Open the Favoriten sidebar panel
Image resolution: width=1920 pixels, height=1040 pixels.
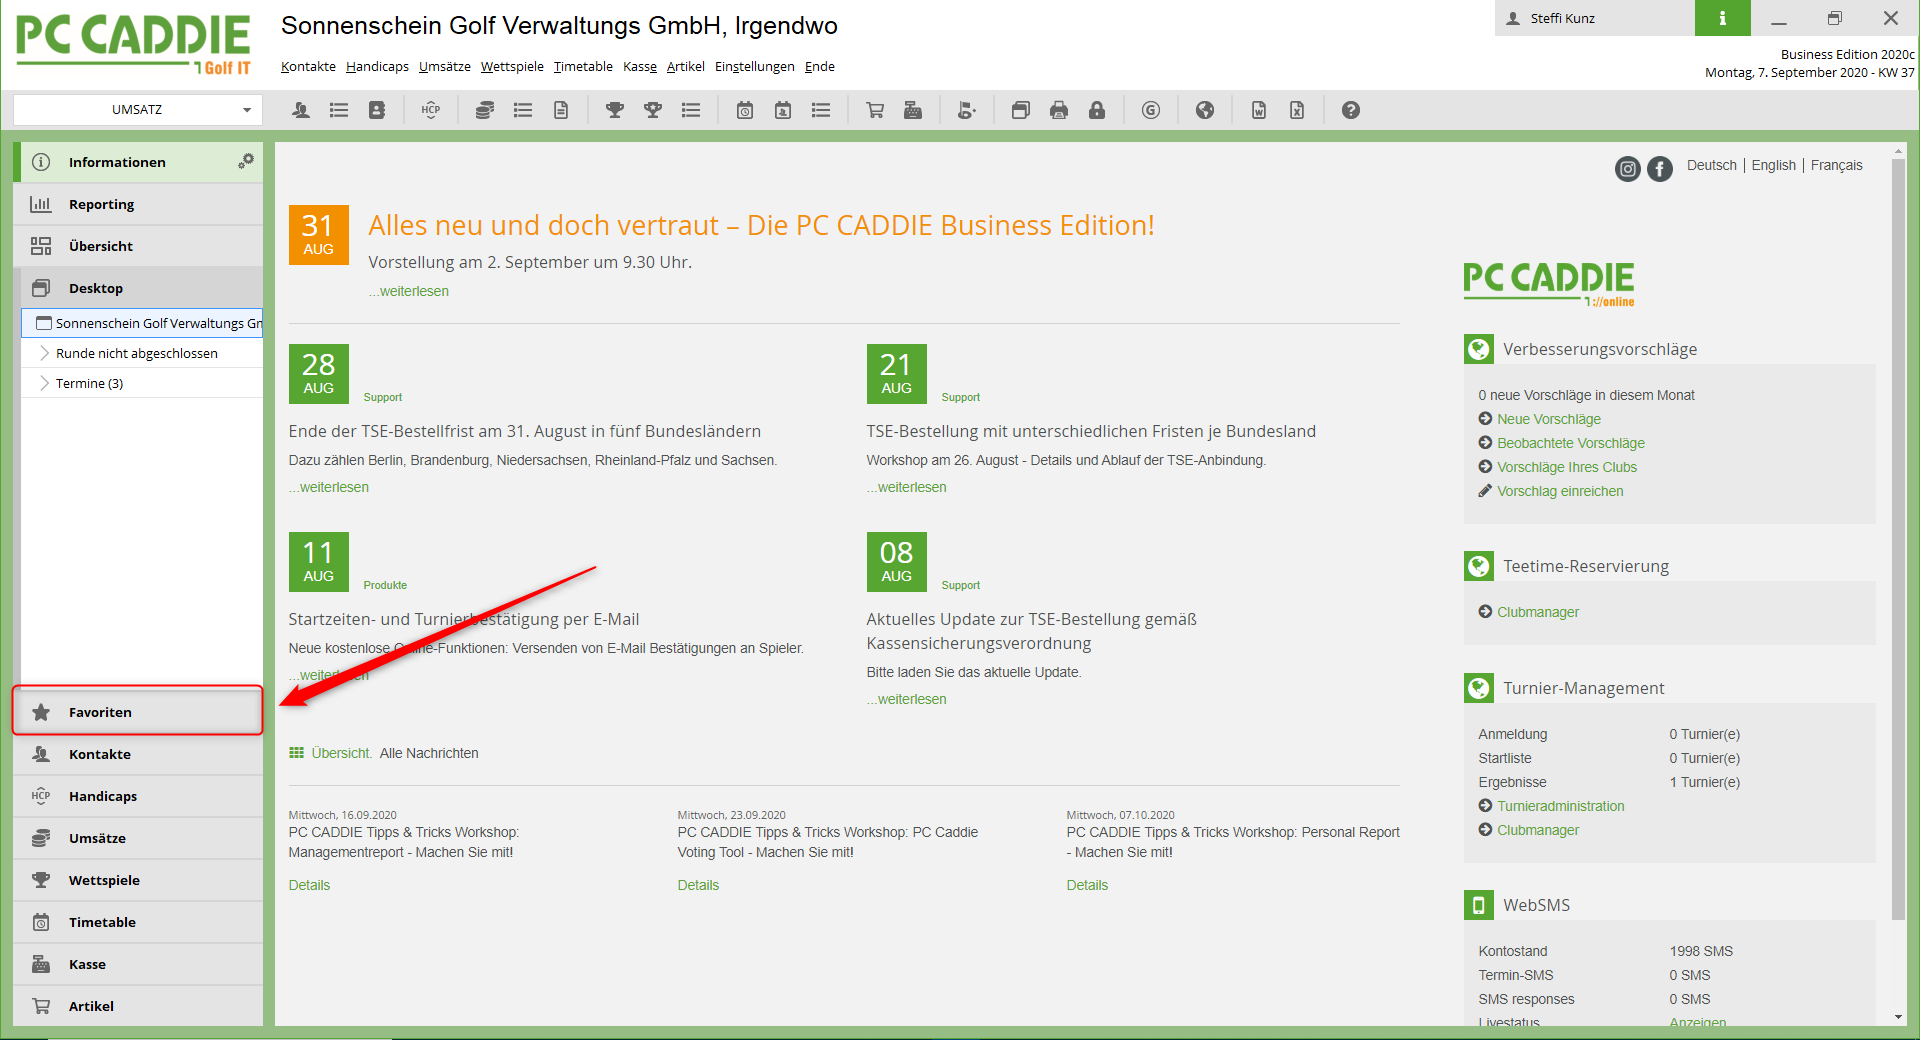[x=138, y=712]
